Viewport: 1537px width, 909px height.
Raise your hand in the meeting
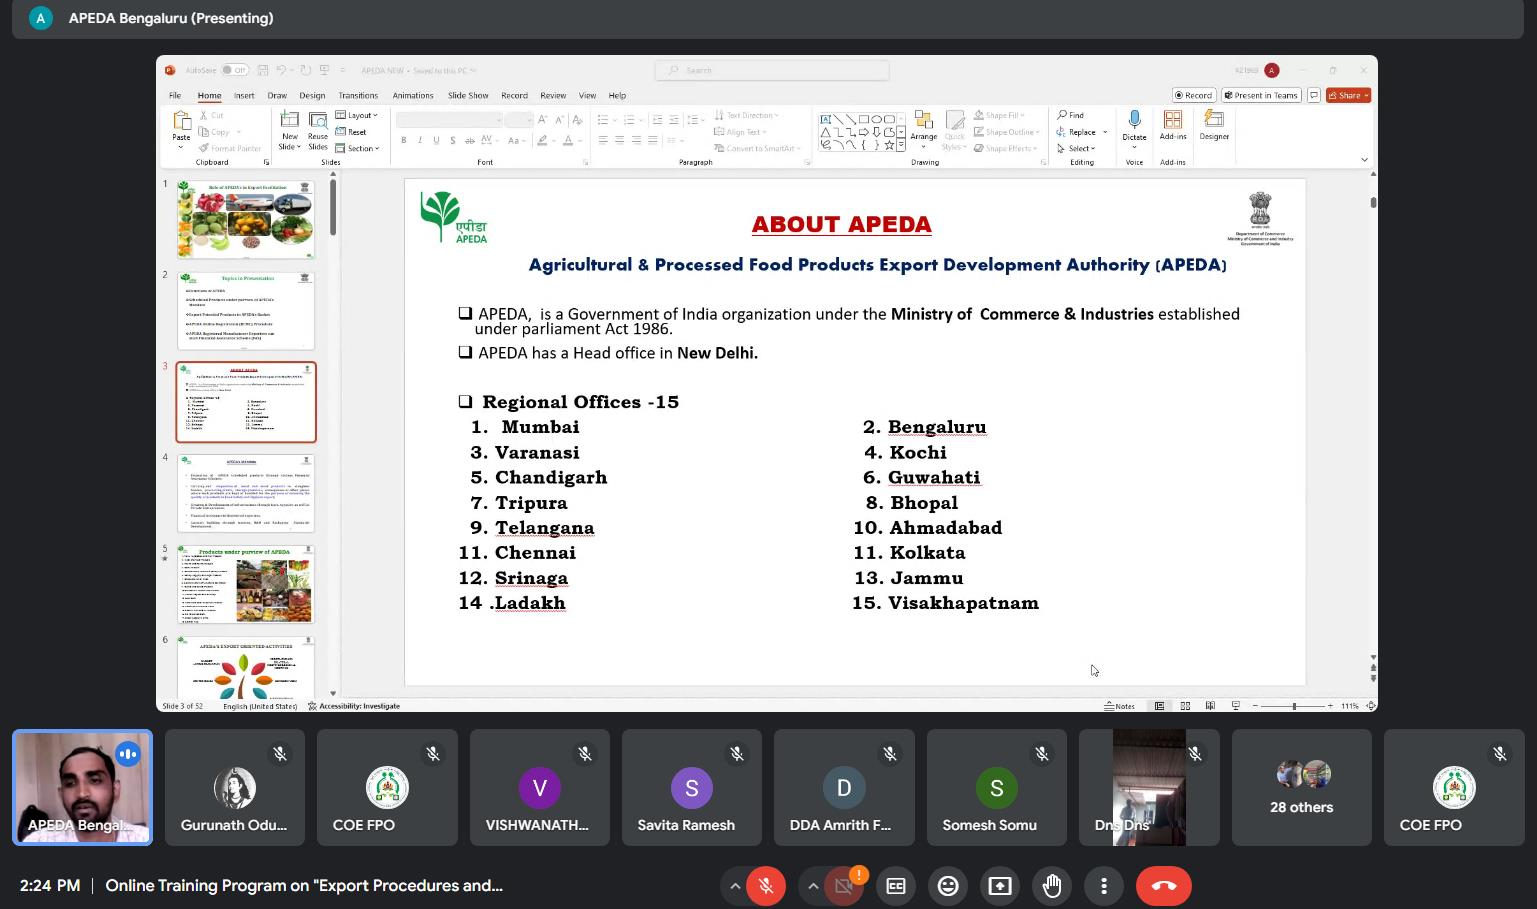click(x=1052, y=886)
